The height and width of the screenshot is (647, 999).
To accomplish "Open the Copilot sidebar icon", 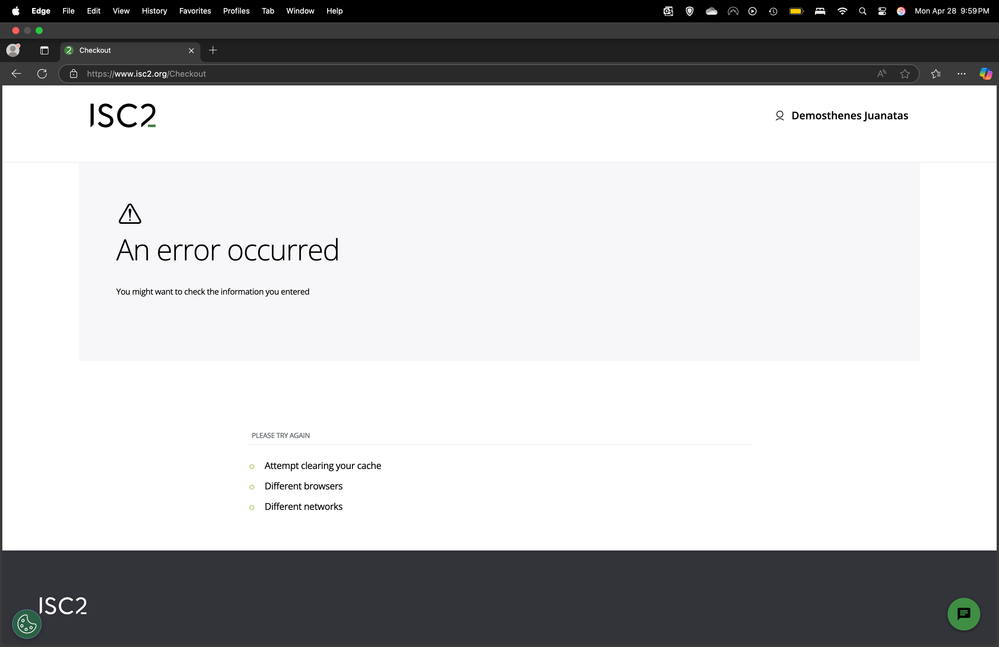I will [x=985, y=73].
